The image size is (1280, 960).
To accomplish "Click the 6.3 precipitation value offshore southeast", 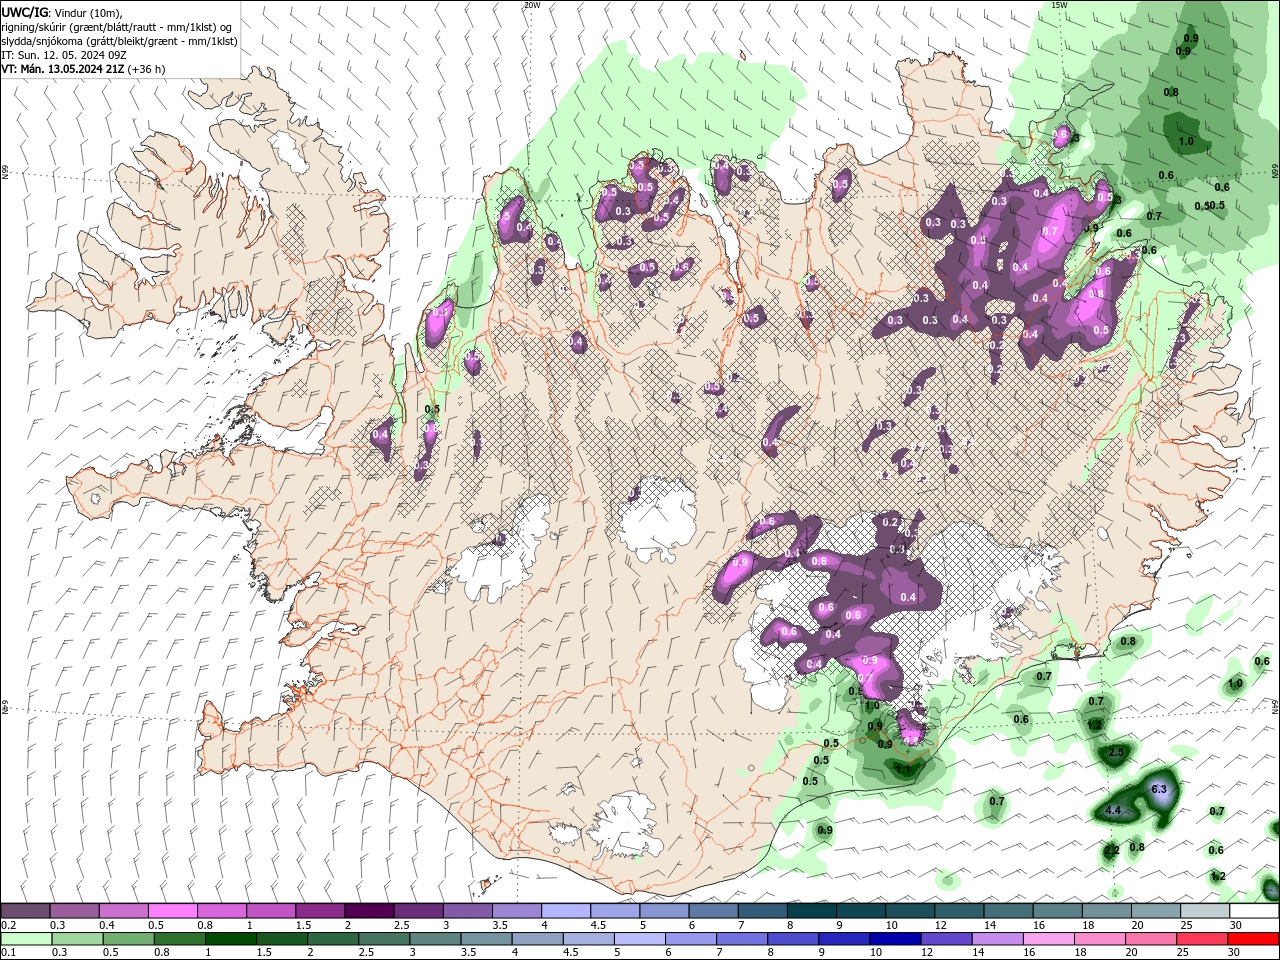I will point(1159,790).
